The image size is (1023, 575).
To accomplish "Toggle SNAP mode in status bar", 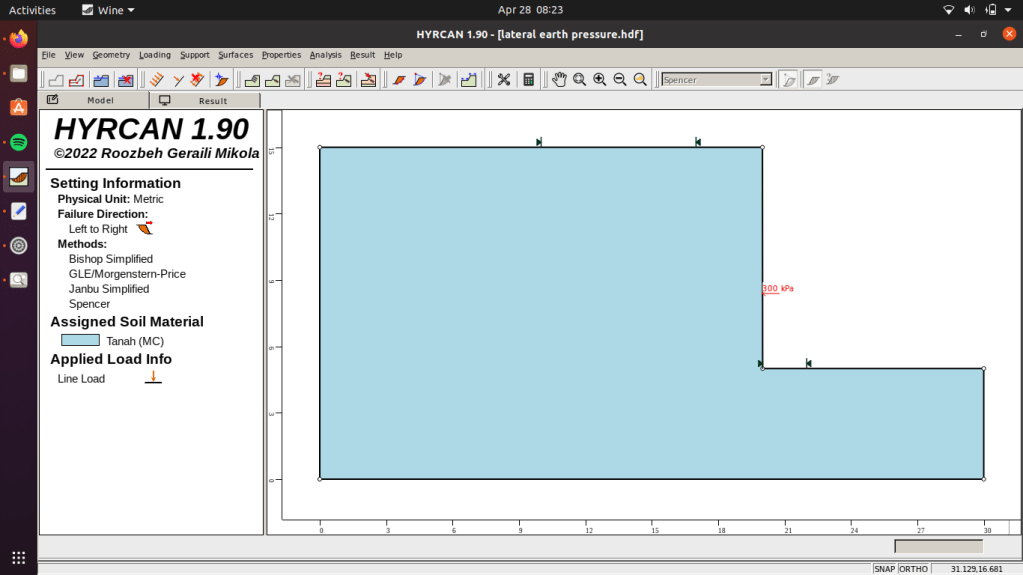I will point(884,569).
